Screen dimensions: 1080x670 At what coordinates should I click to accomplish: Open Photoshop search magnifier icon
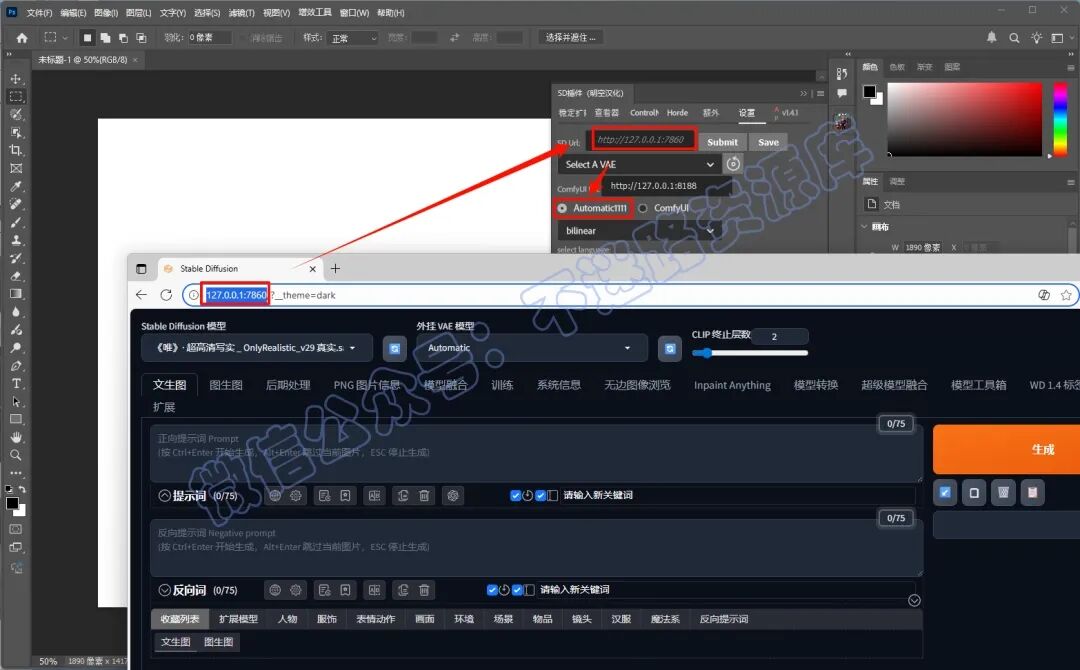[x=1014, y=38]
